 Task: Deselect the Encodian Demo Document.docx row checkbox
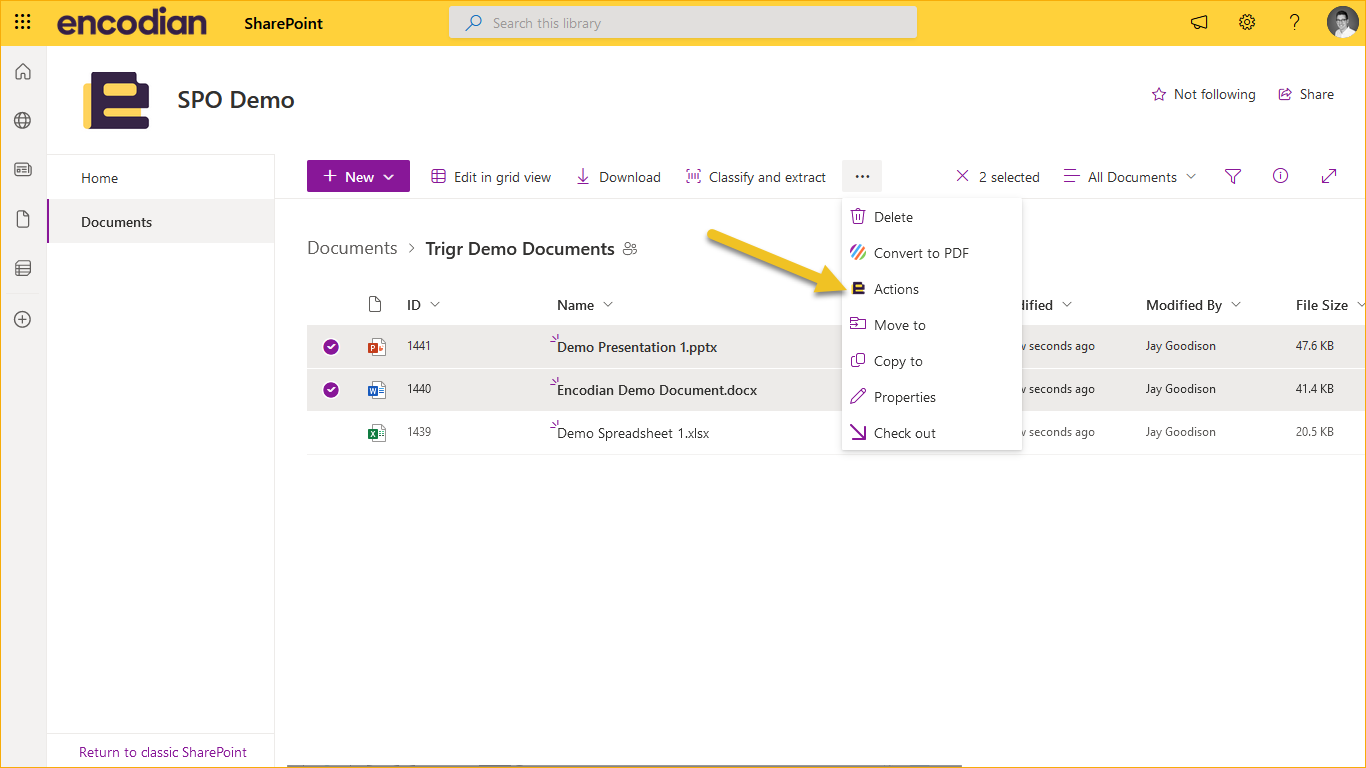point(331,390)
